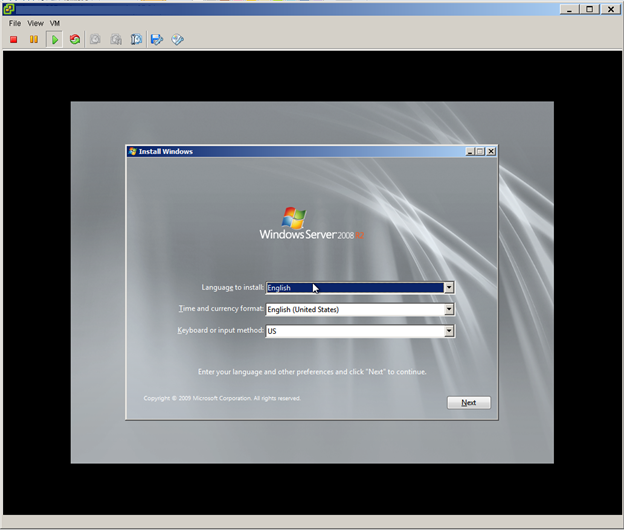The width and height of the screenshot is (624, 530).
Task: Click the Windows Server 2008 R2 logo
Action: [x=312, y=223]
